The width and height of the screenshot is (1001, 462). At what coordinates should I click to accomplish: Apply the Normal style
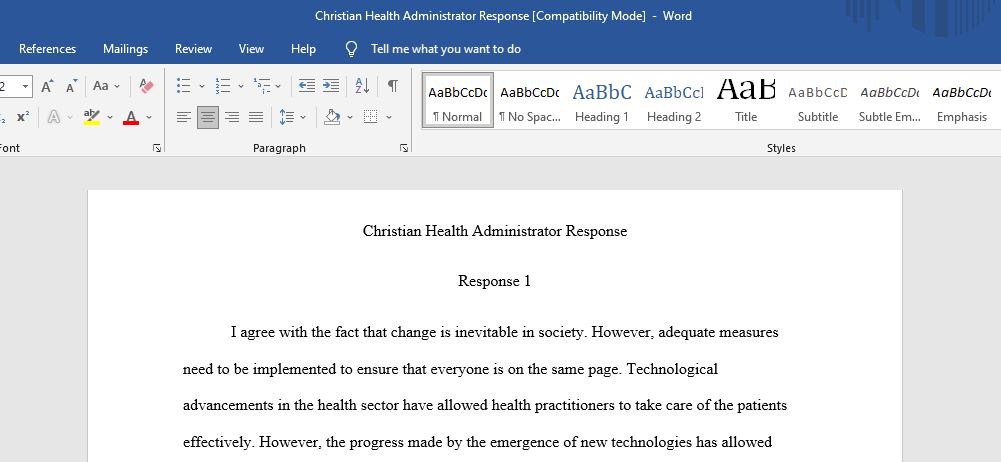pyautogui.click(x=457, y=100)
